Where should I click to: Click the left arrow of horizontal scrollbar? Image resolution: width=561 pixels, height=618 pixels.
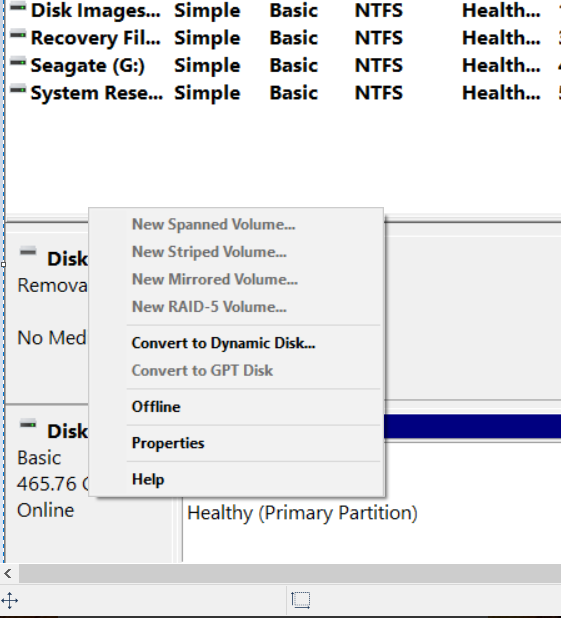coord(8,573)
